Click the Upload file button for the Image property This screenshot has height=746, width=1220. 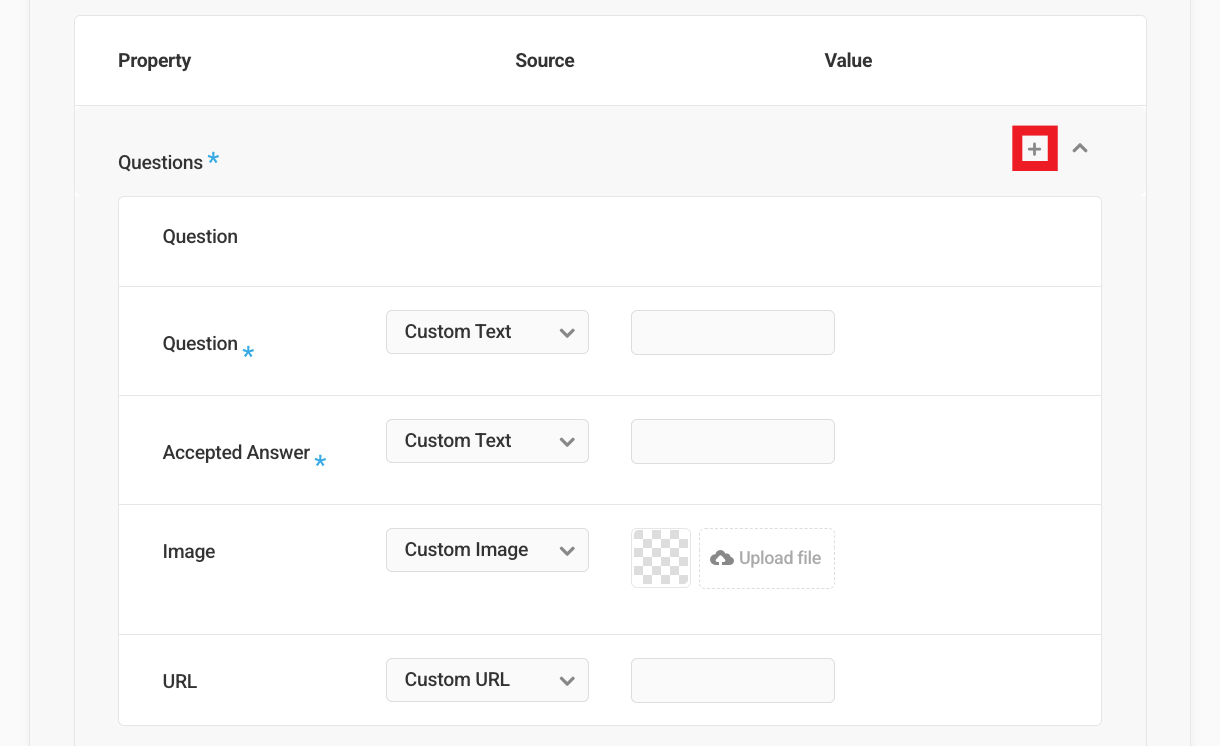tap(766, 558)
